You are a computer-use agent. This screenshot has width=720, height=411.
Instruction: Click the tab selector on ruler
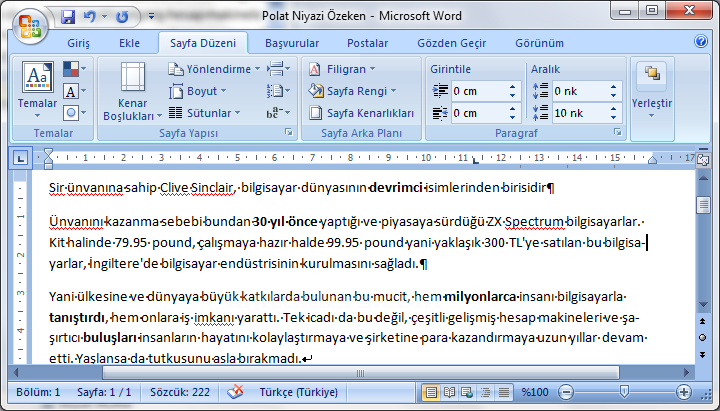click(20, 158)
